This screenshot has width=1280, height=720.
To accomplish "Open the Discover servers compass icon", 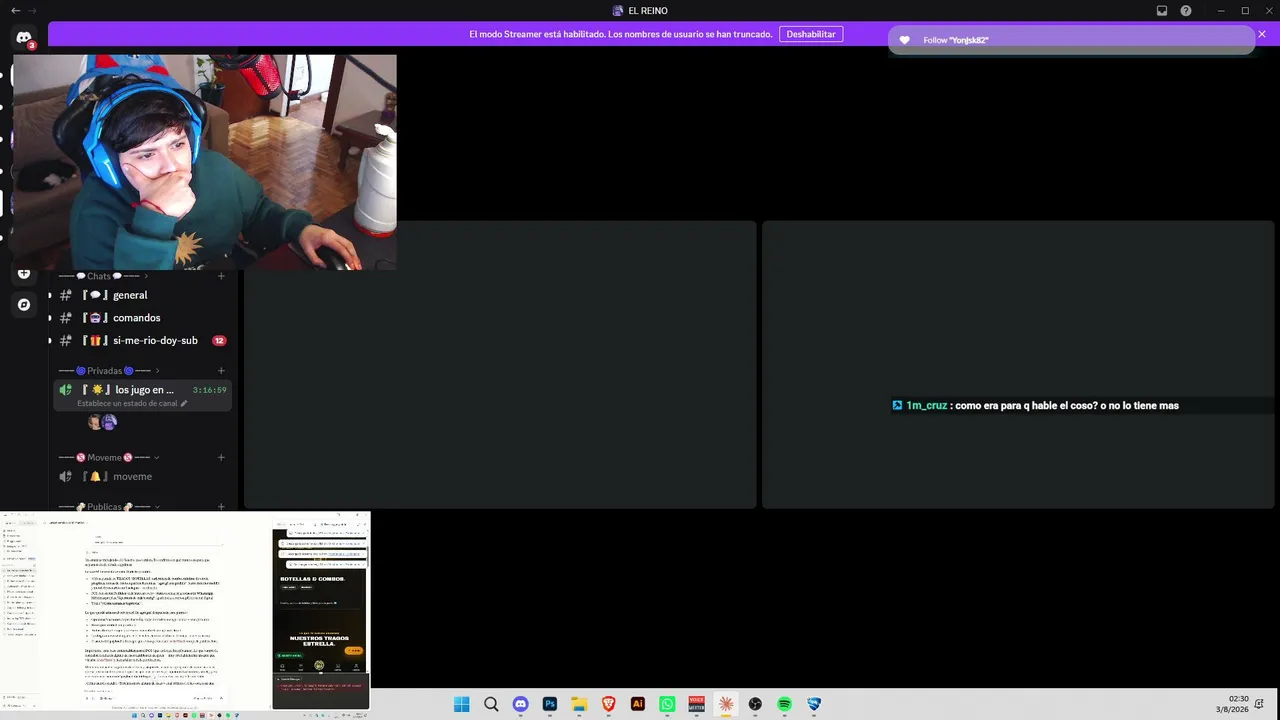I will click(x=24, y=304).
